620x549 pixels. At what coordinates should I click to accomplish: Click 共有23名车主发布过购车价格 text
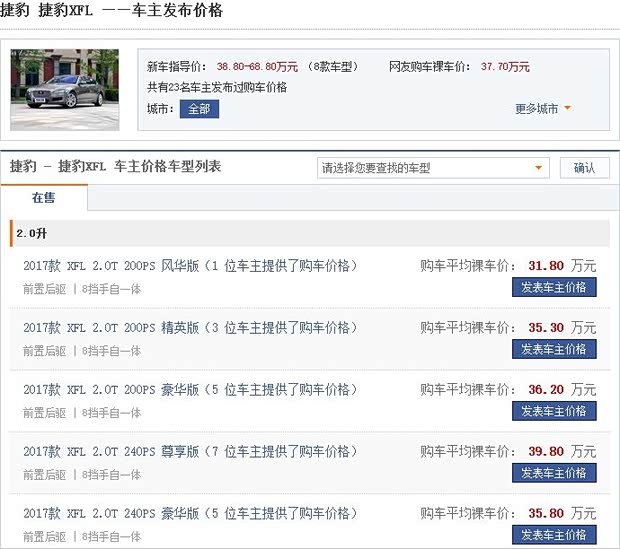click(x=217, y=87)
